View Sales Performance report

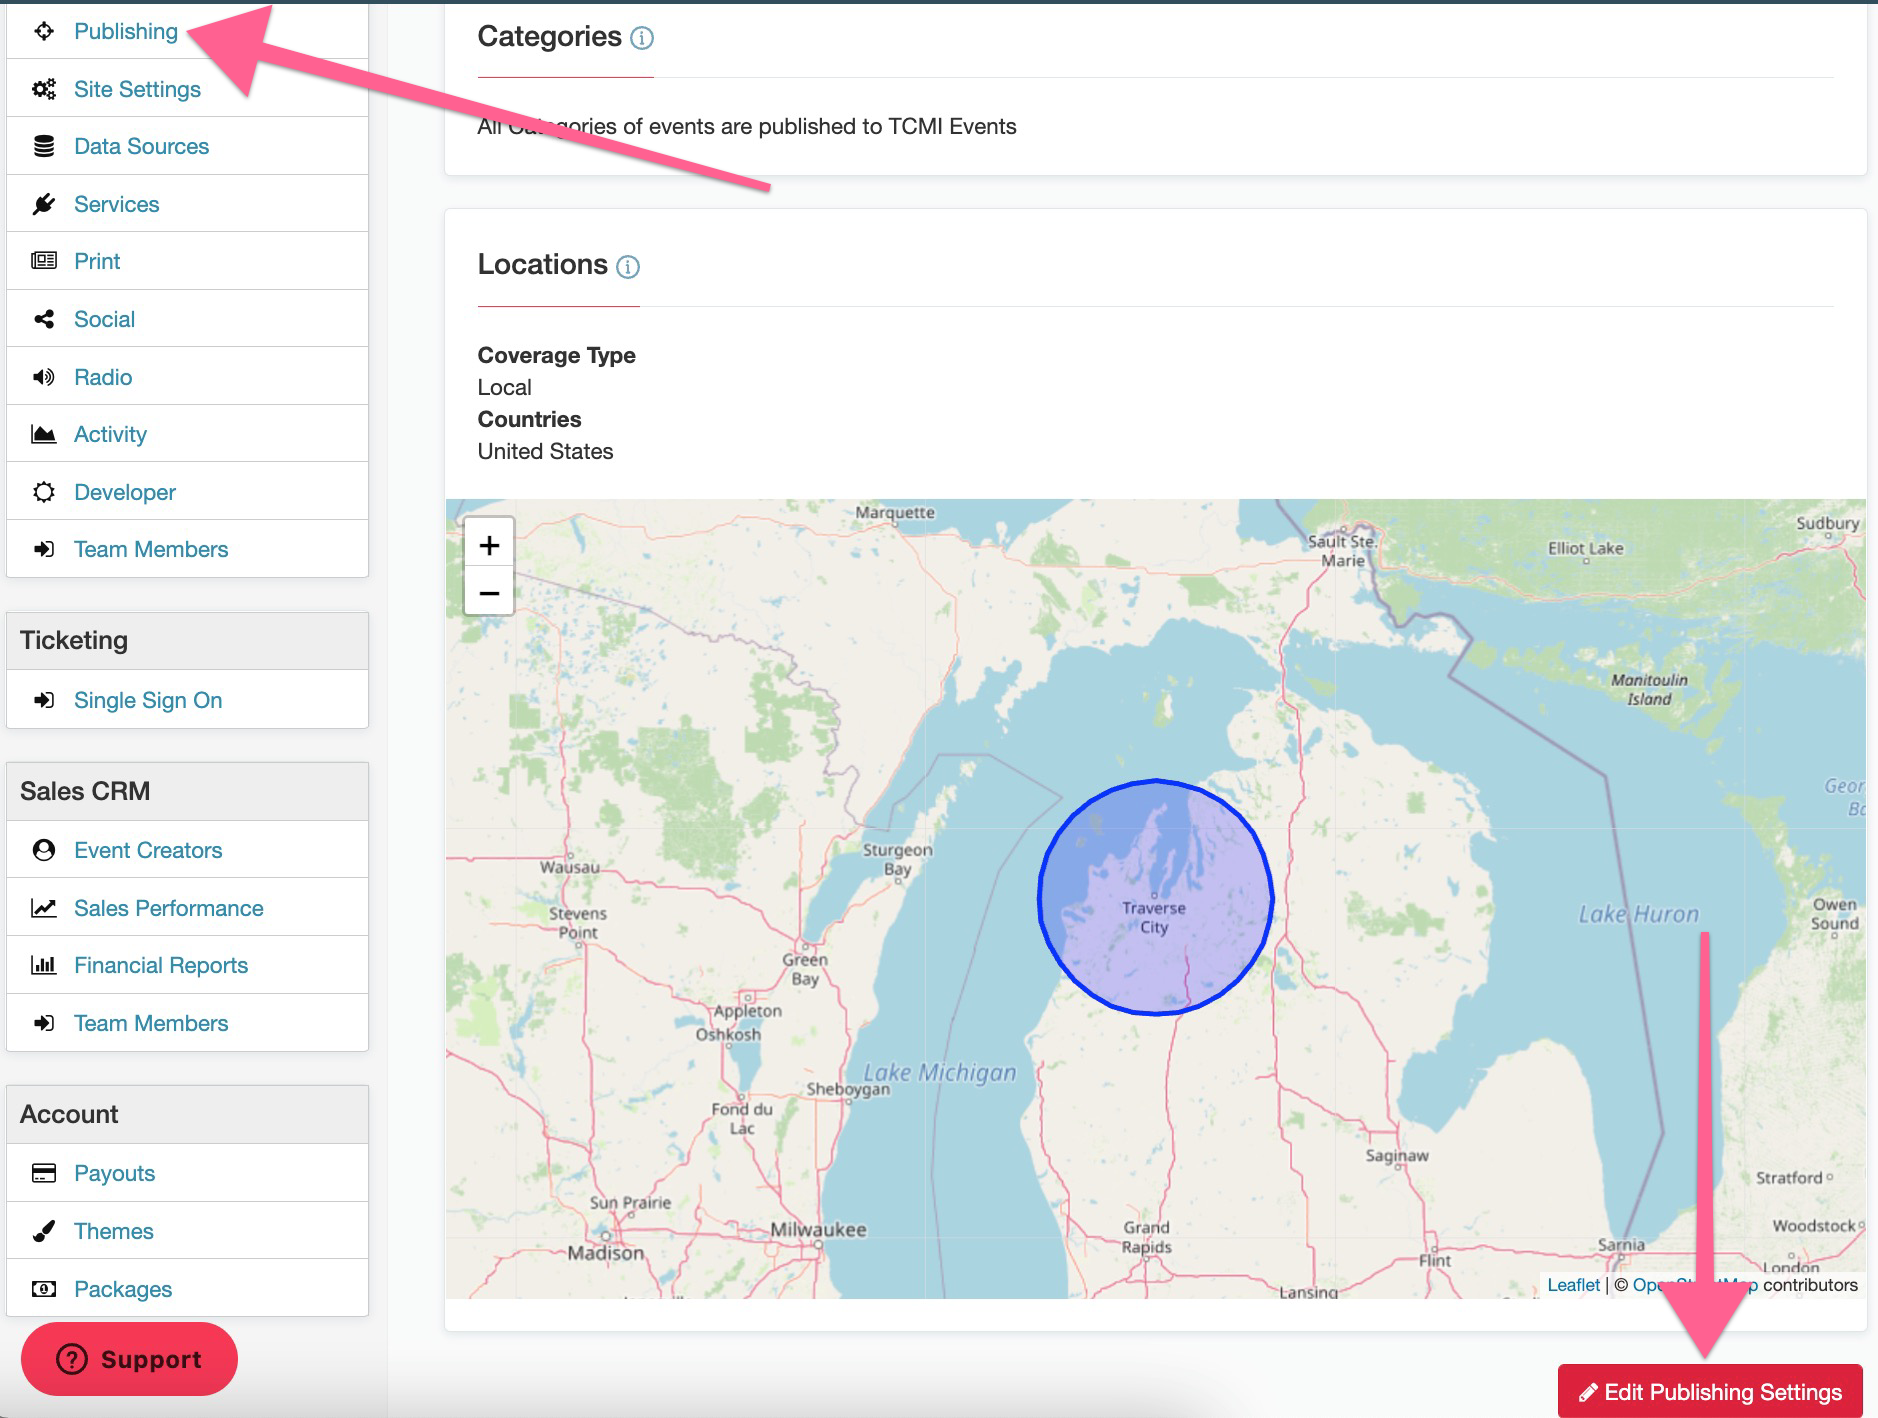pos(169,908)
